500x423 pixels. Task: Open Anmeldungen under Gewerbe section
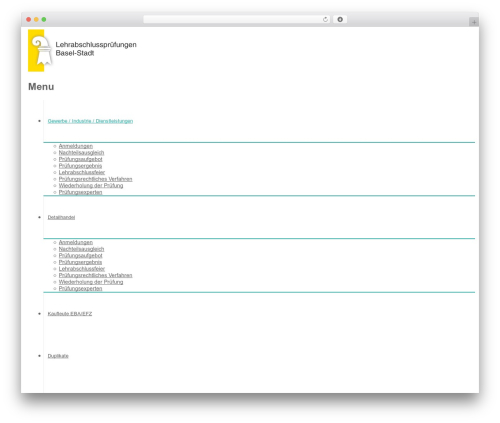(x=76, y=146)
